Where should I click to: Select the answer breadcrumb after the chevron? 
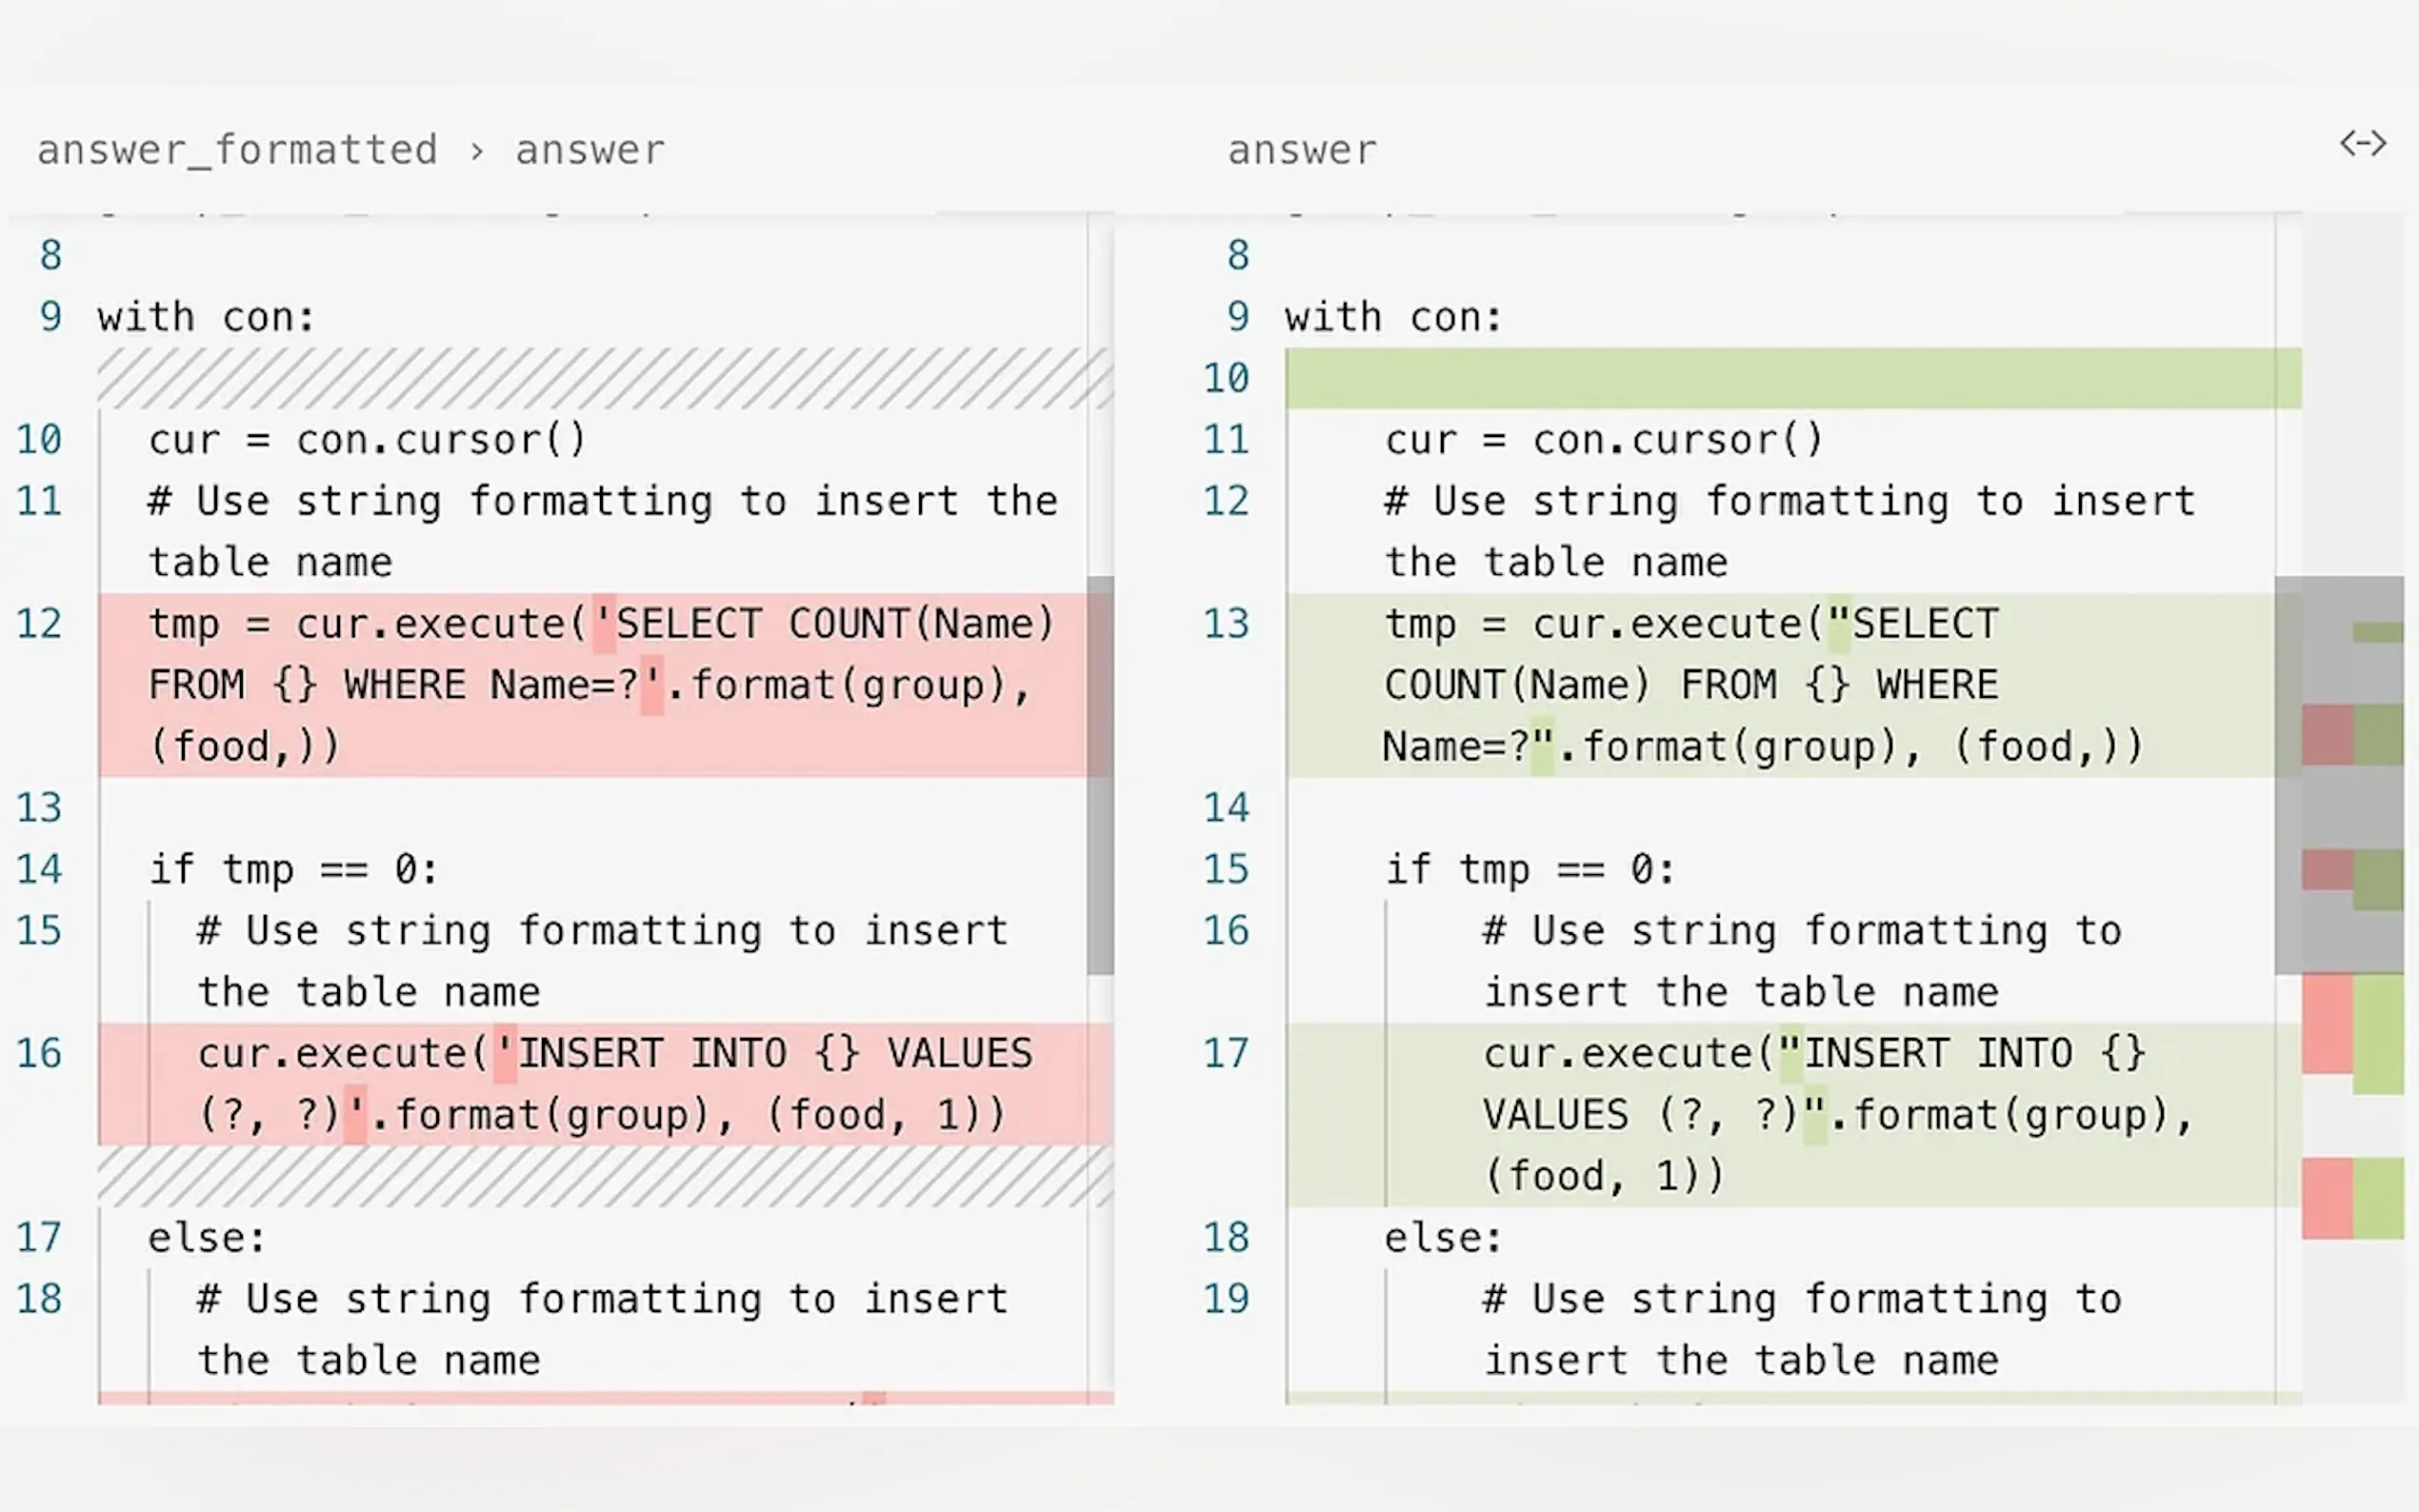(x=589, y=150)
